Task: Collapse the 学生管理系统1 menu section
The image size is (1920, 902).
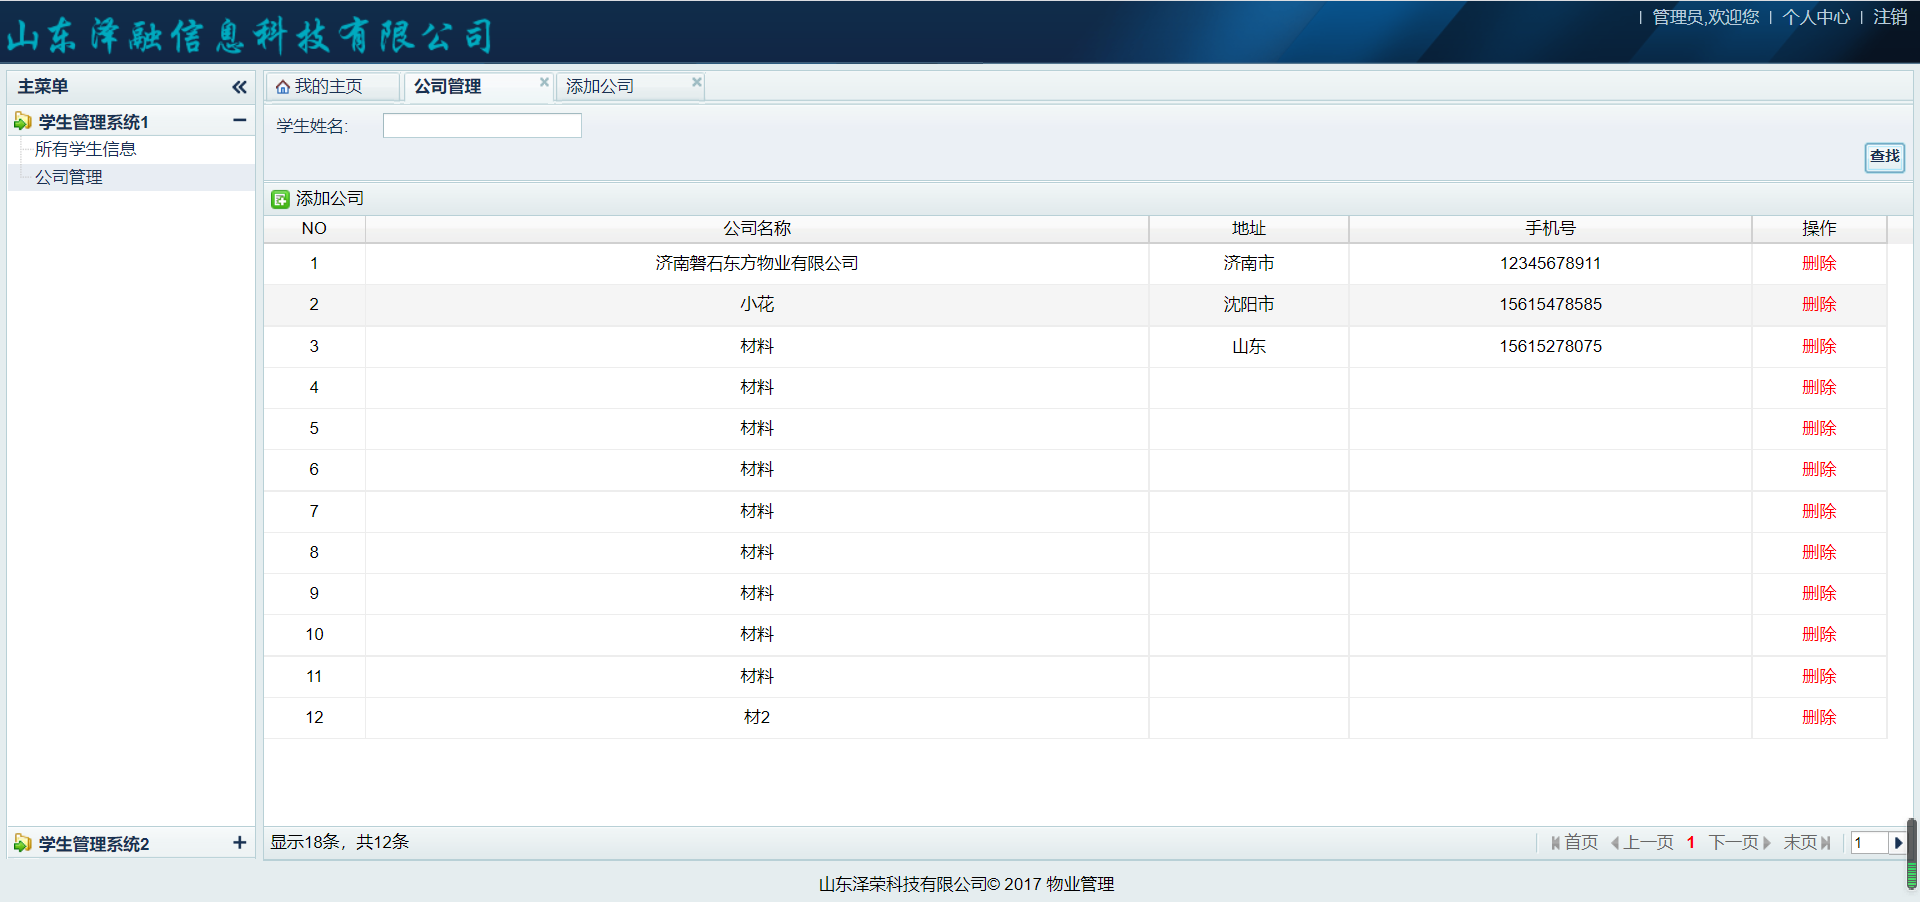Action: point(239,121)
